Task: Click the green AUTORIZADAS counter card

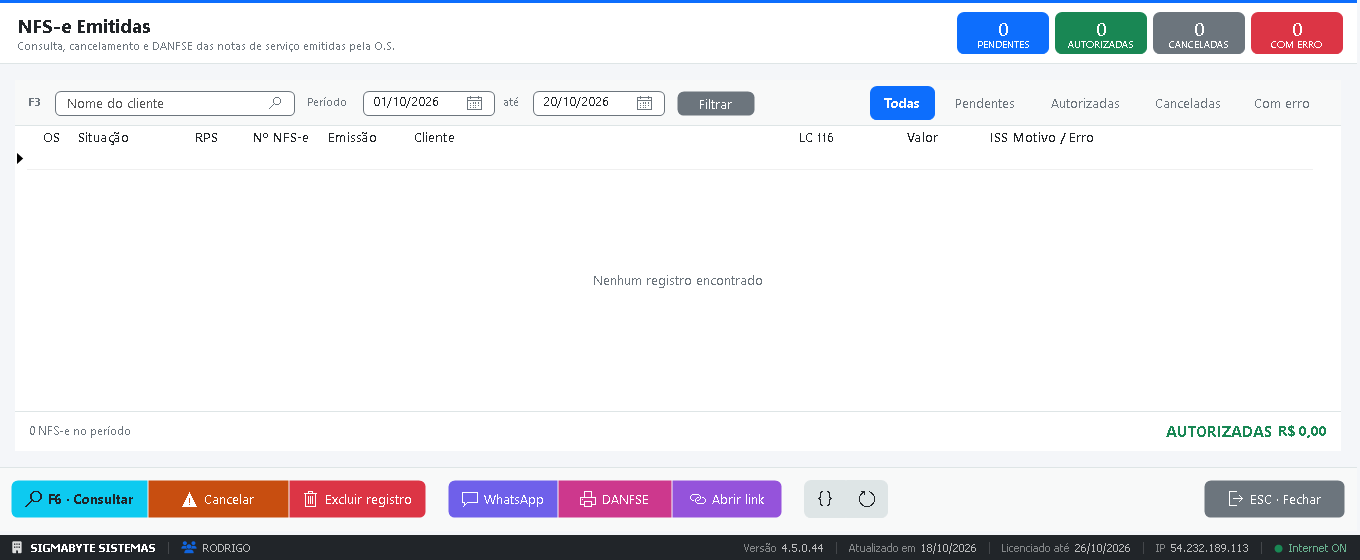Action: pyautogui.click(x=1101, y=33)
